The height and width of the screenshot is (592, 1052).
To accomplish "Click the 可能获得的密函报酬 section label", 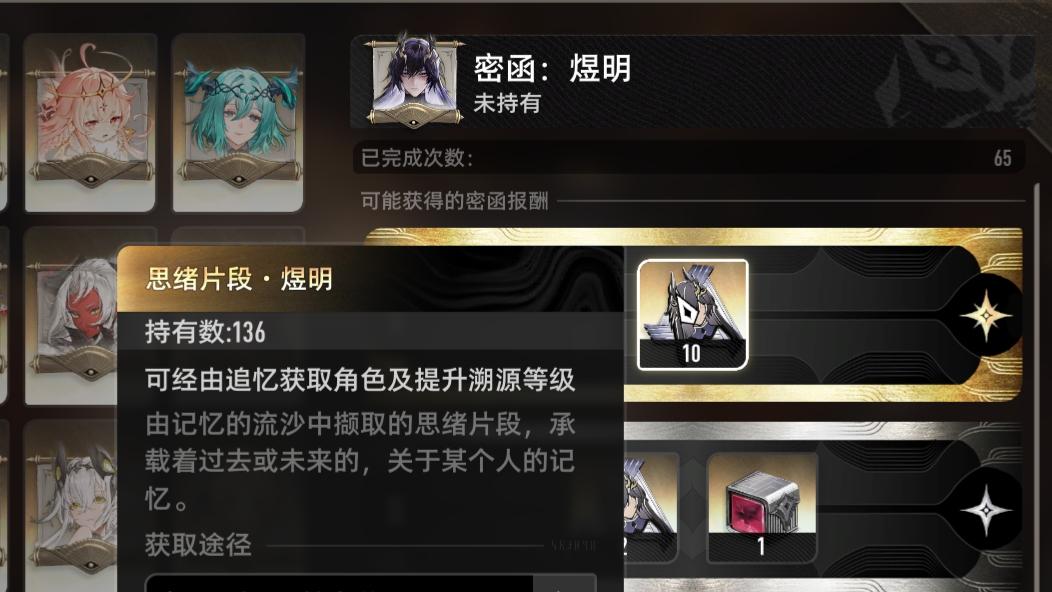I will coord(454,201).
